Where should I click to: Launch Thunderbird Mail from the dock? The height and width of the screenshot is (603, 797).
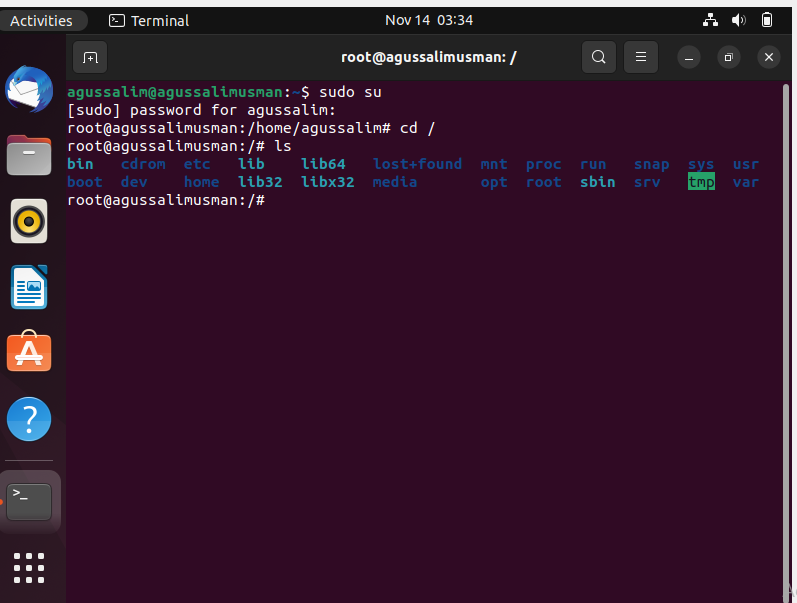coord(29,89)
